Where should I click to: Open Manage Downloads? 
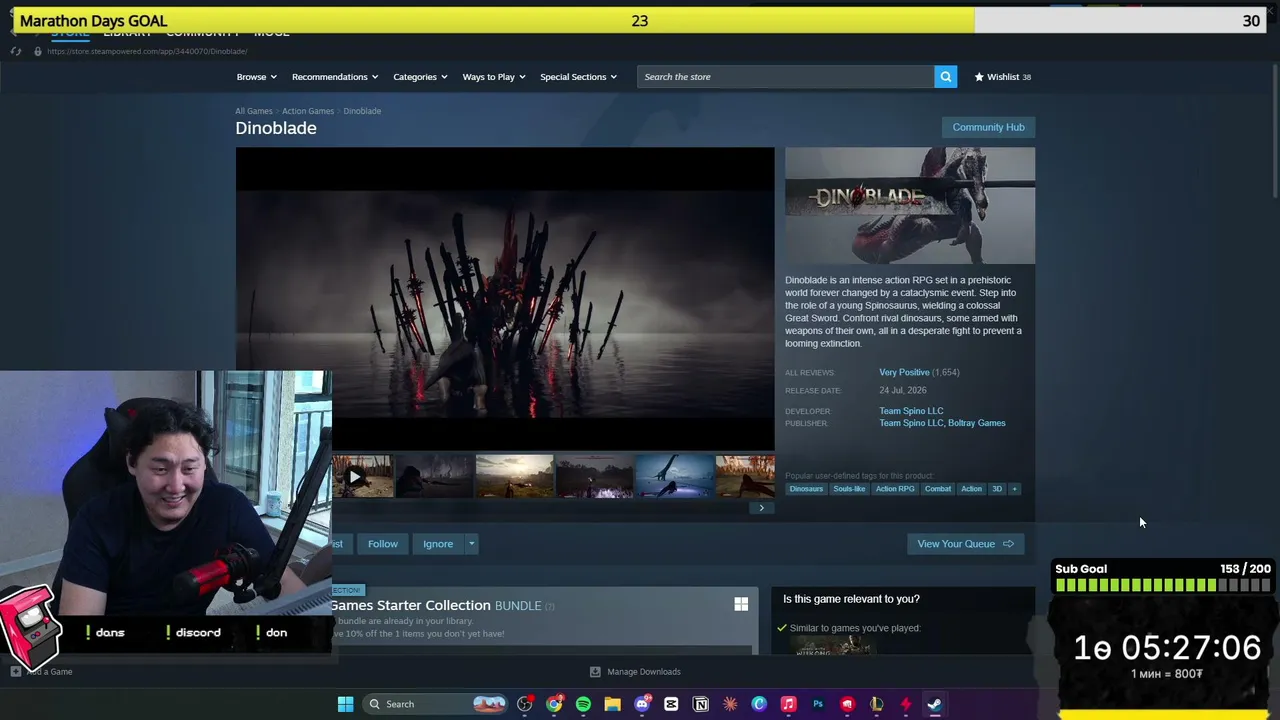635,672
